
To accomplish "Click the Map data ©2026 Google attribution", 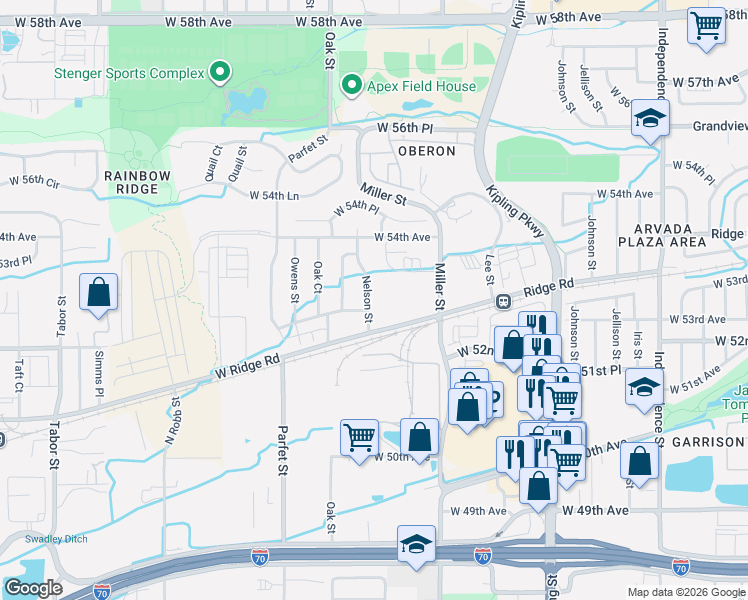I will pos(687,592).
